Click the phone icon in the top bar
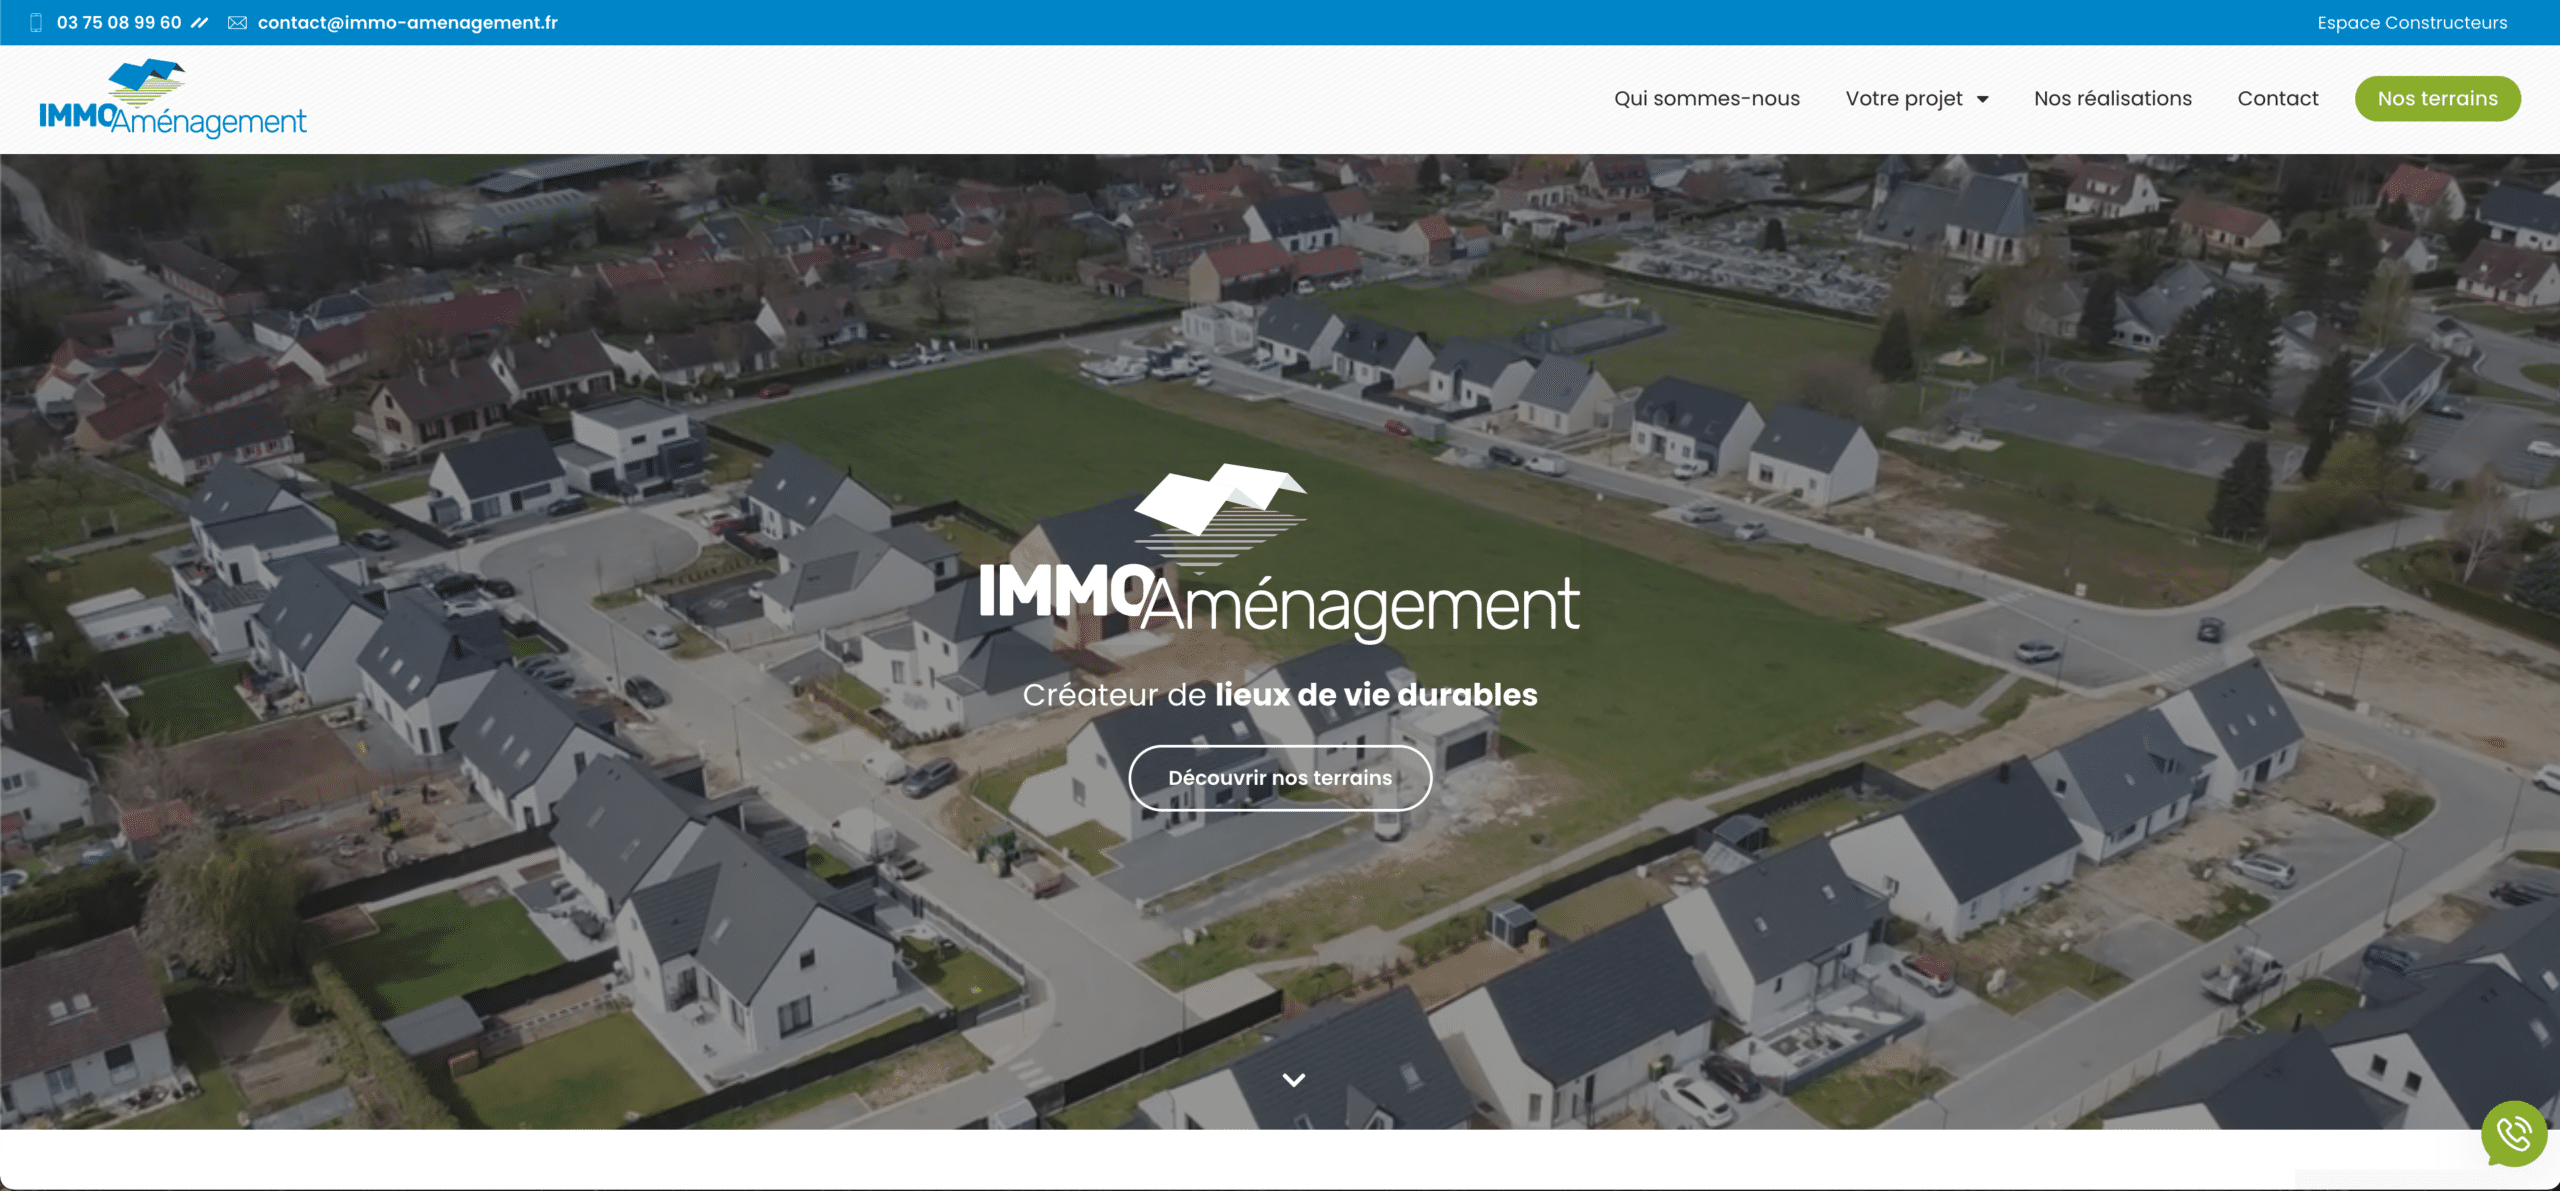The image size is (2560, 1191). [36, 22]
